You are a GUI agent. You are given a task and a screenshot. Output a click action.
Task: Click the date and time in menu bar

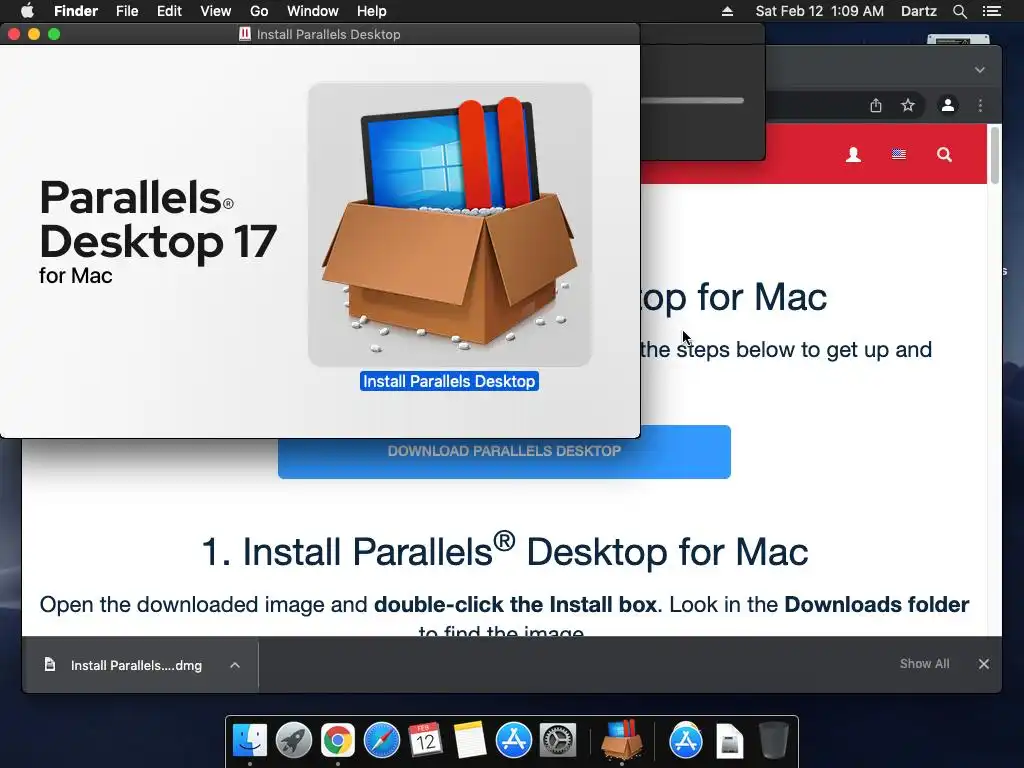(820, 11)
